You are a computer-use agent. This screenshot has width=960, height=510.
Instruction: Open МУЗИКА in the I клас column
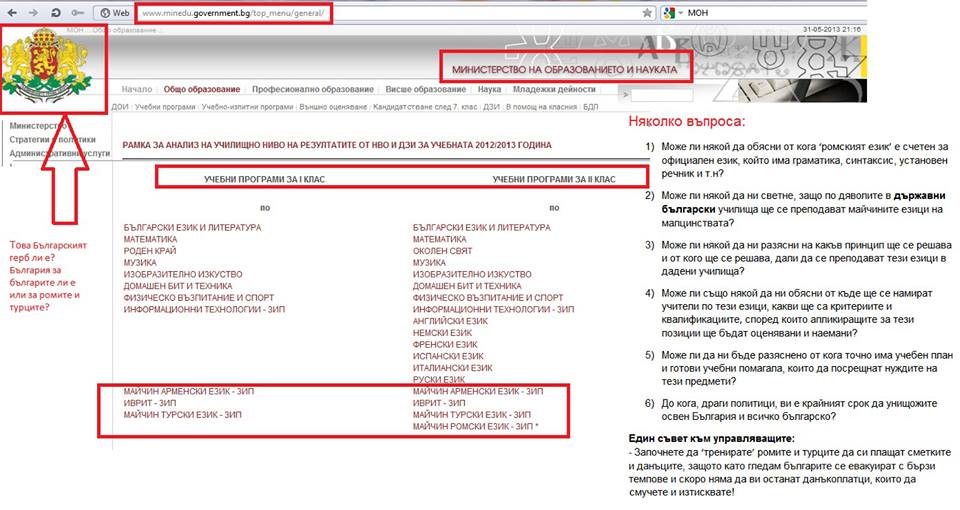140,263
